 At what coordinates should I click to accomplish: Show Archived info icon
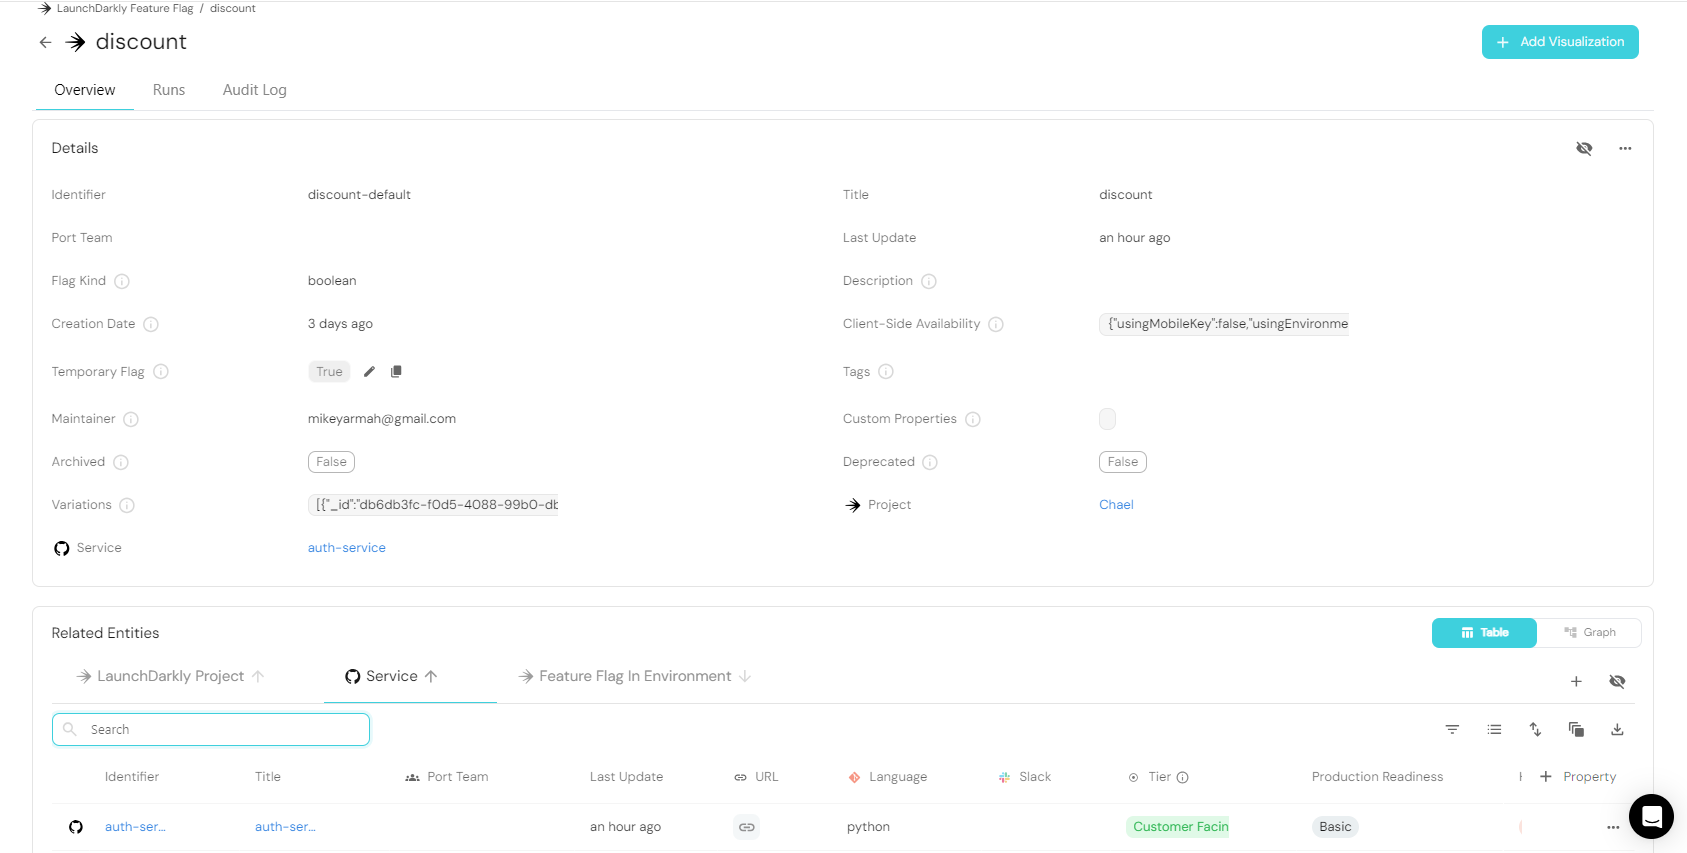tap(121, 462)
